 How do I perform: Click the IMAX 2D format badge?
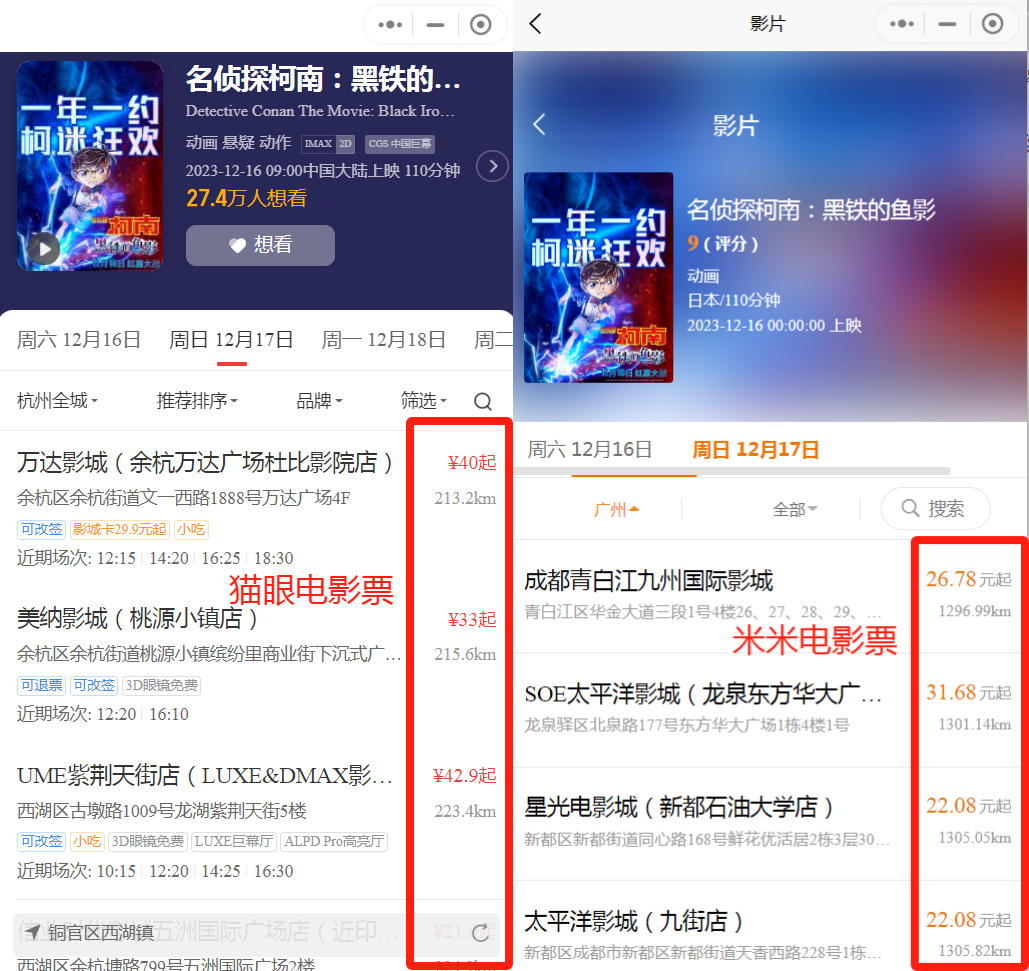328,144
